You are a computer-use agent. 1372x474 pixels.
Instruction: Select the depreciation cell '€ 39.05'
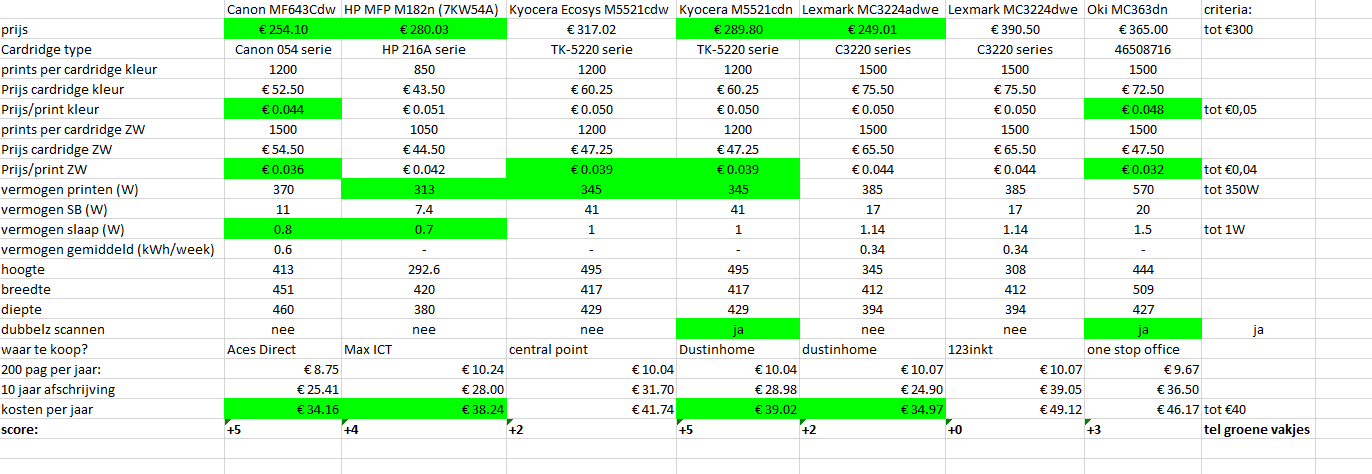(x=1014, y=390)
